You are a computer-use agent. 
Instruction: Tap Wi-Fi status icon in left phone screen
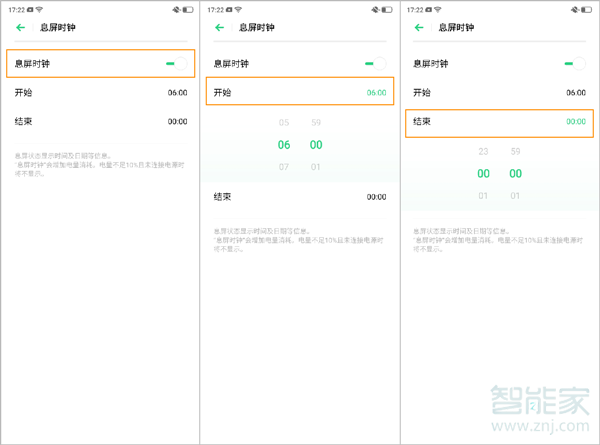(40, 9)
